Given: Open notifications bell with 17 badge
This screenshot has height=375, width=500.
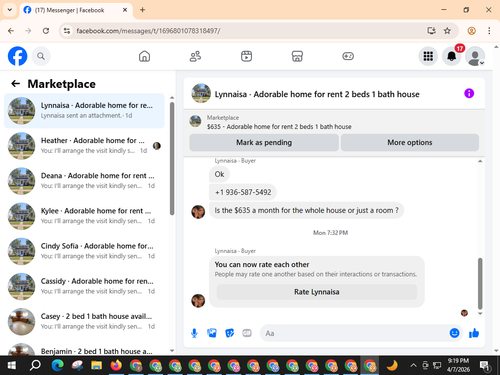Looking at the screenshot, I should [x=452, y=56].
